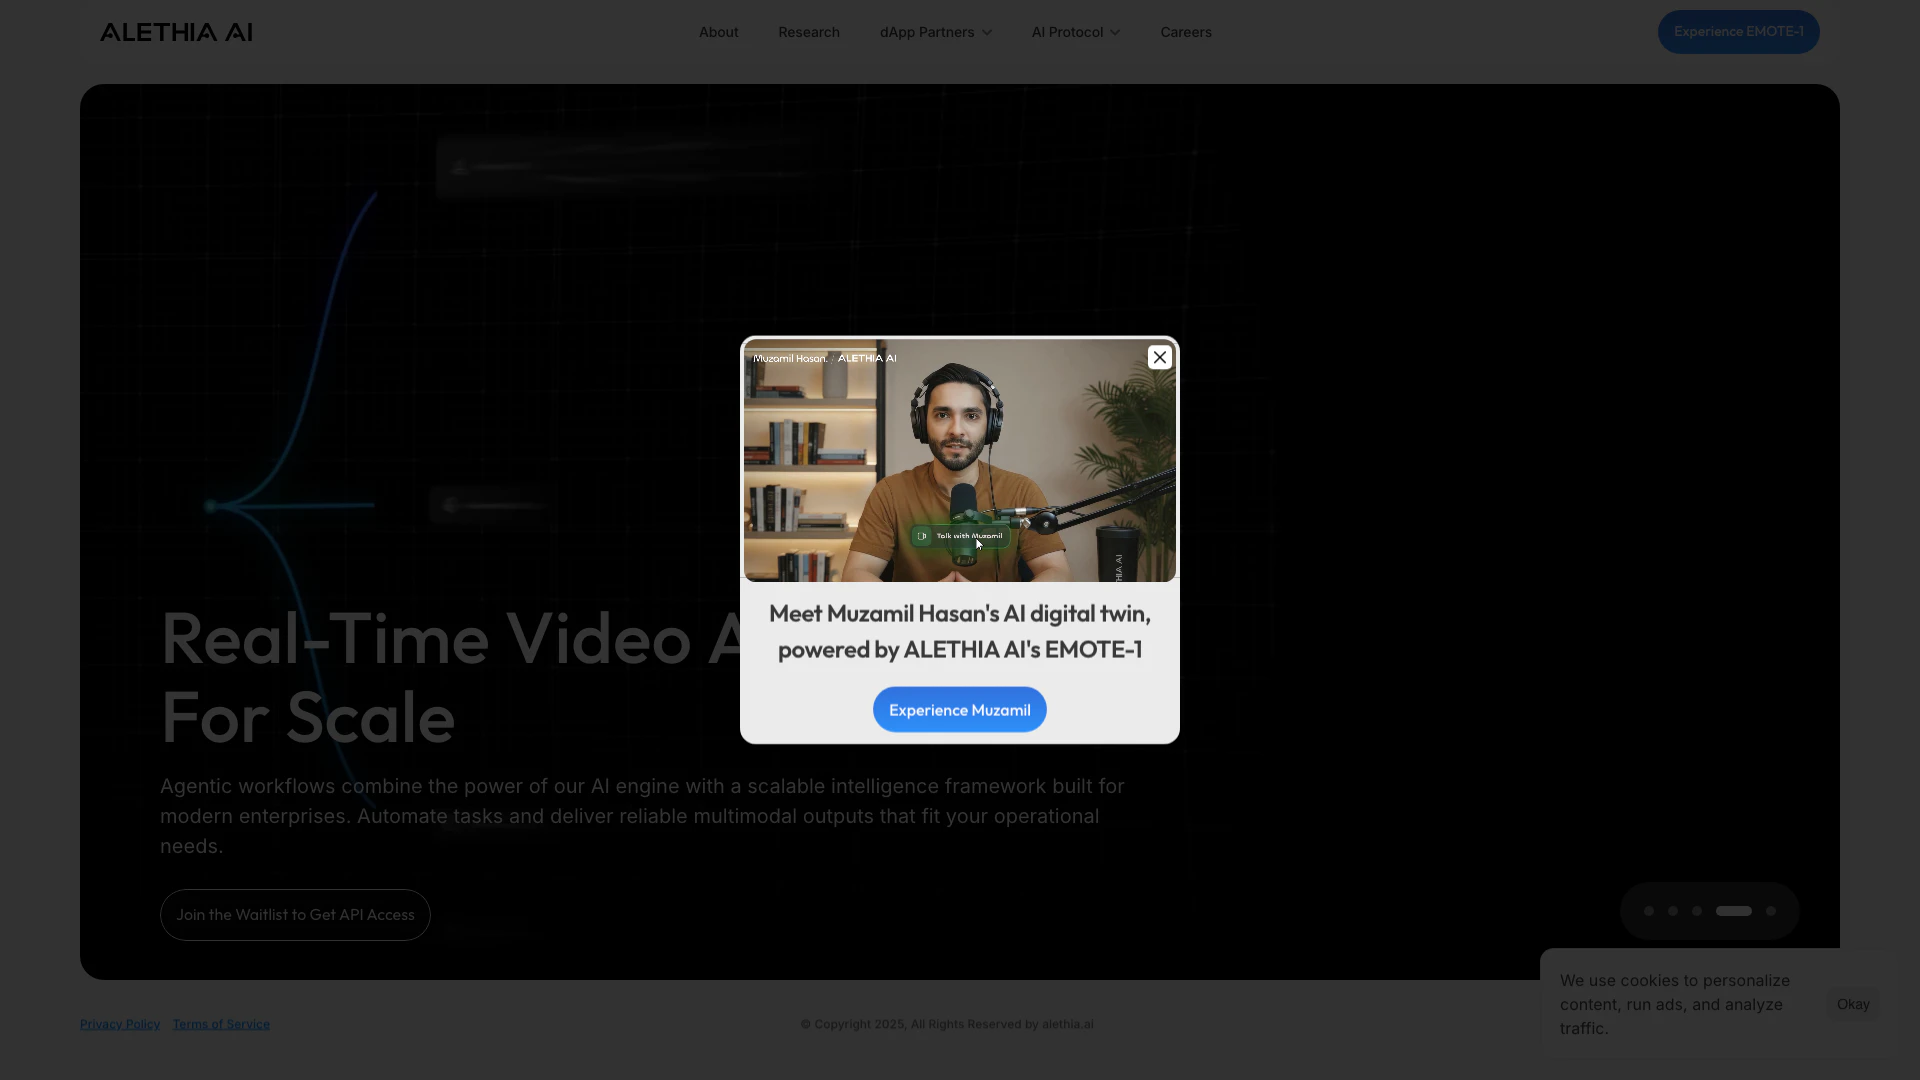The height and width of the screenshot is (1080, 1920).
Task: Join the Waitlist to Get API Access
Action: (x=295, y=915)
